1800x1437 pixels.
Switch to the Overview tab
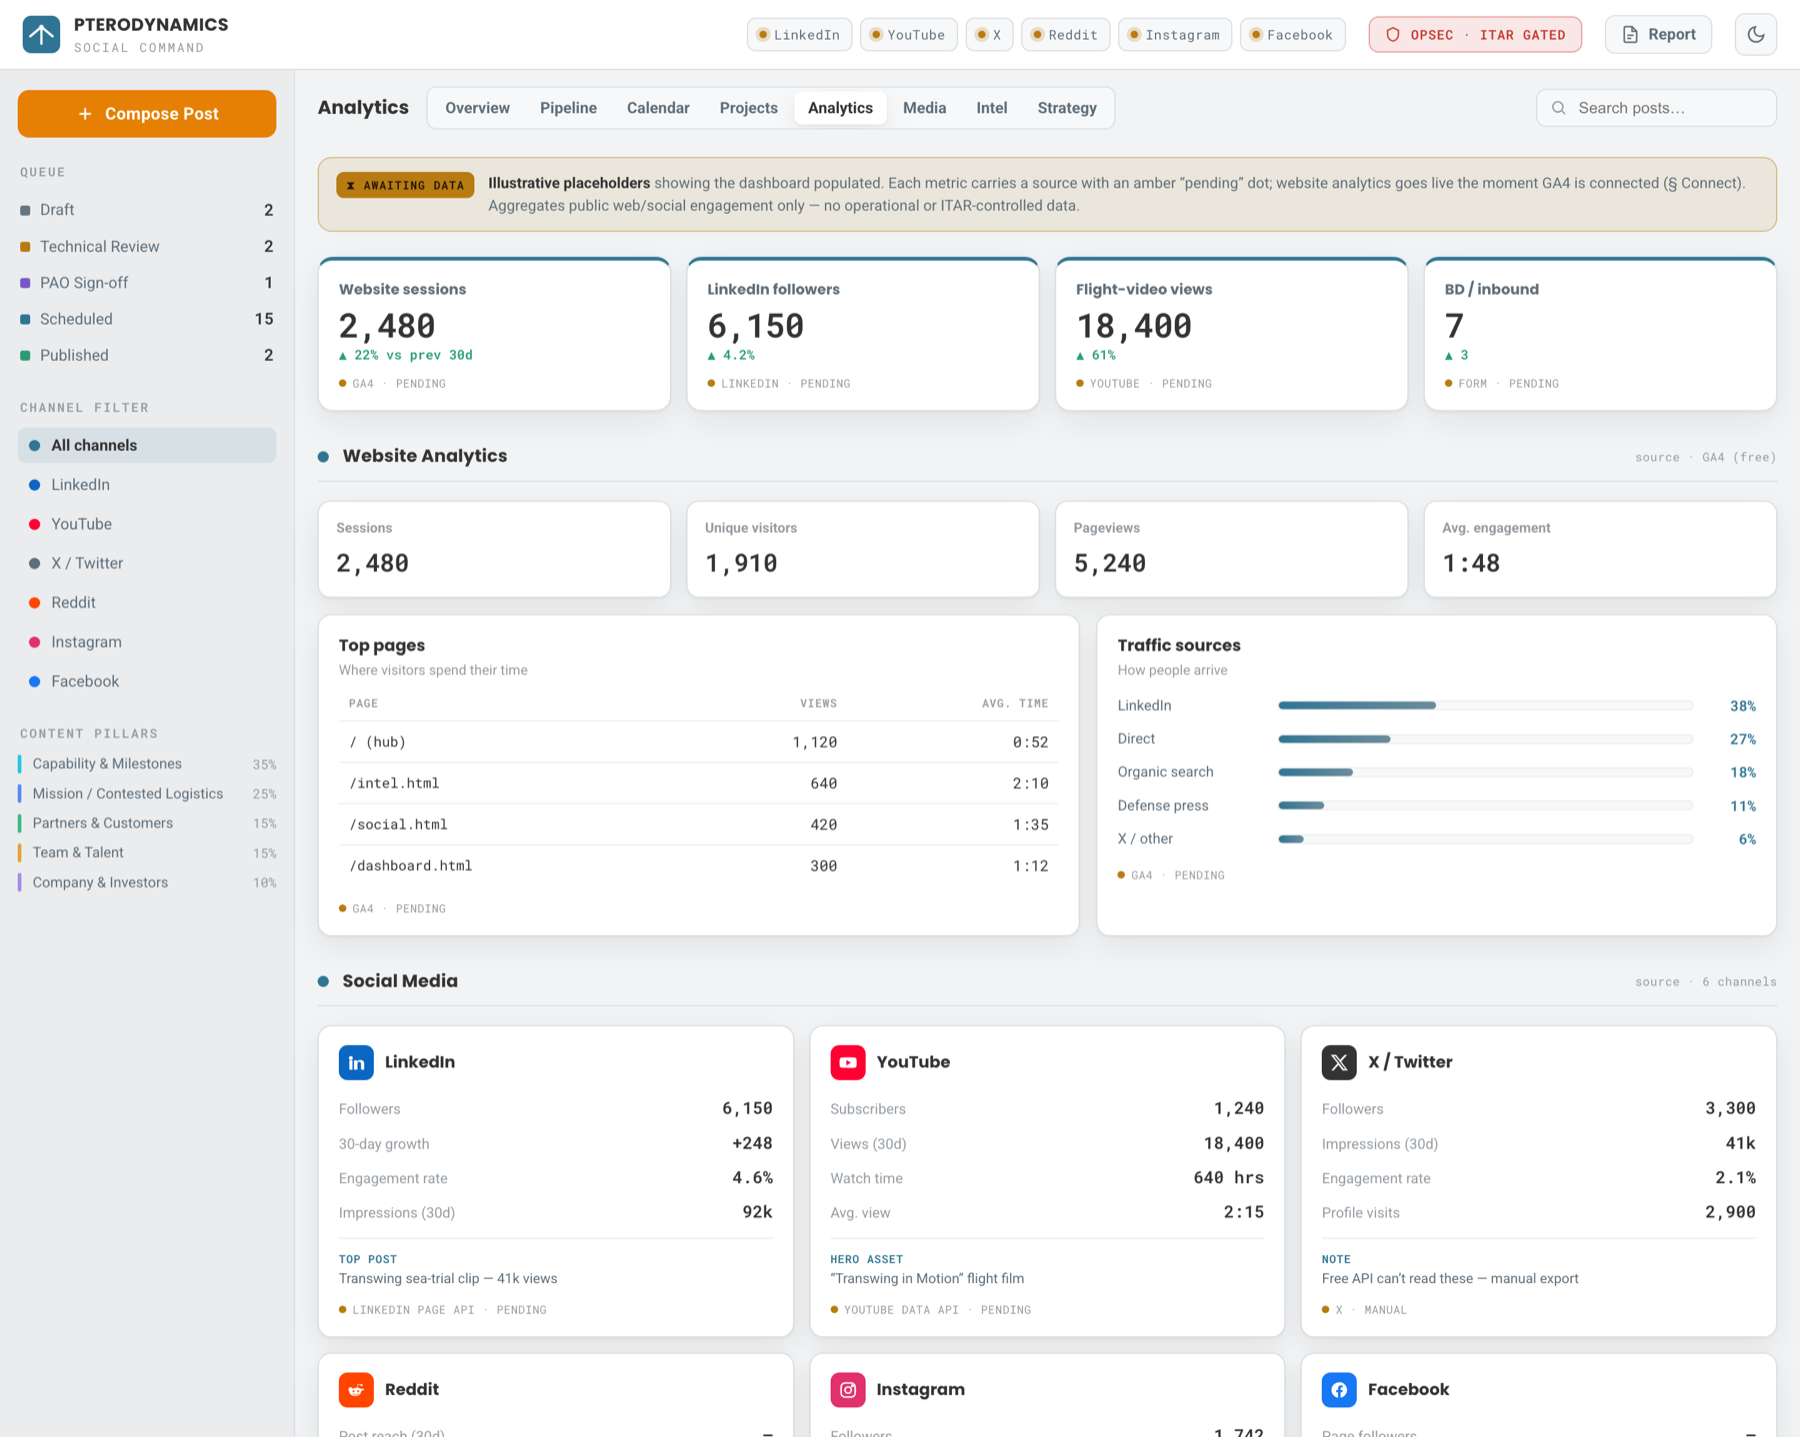pyautogui.click(x=477, y=108)
